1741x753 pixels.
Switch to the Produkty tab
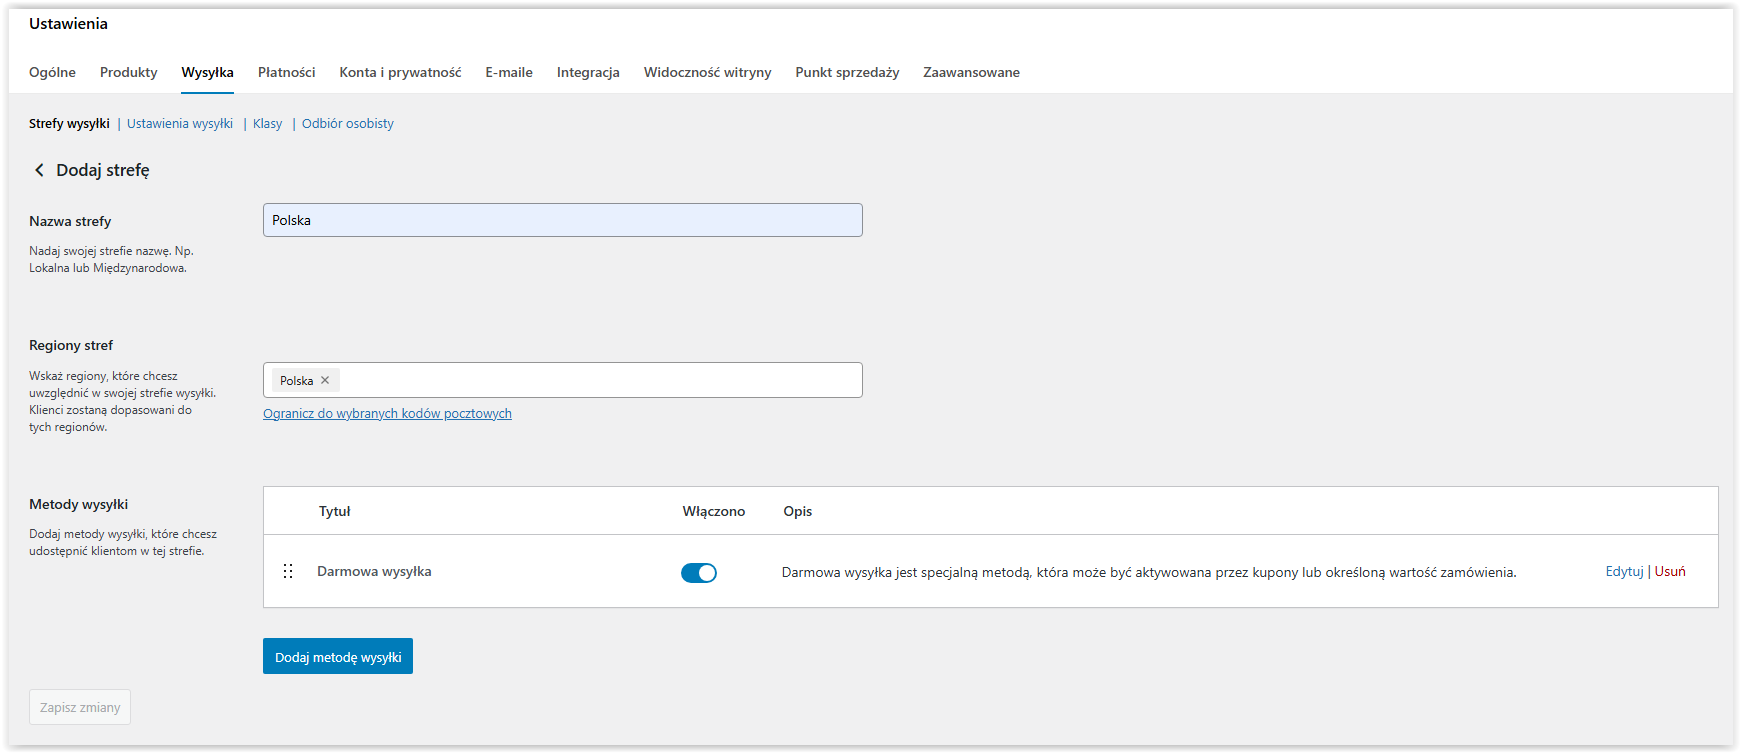coord(128,72)
